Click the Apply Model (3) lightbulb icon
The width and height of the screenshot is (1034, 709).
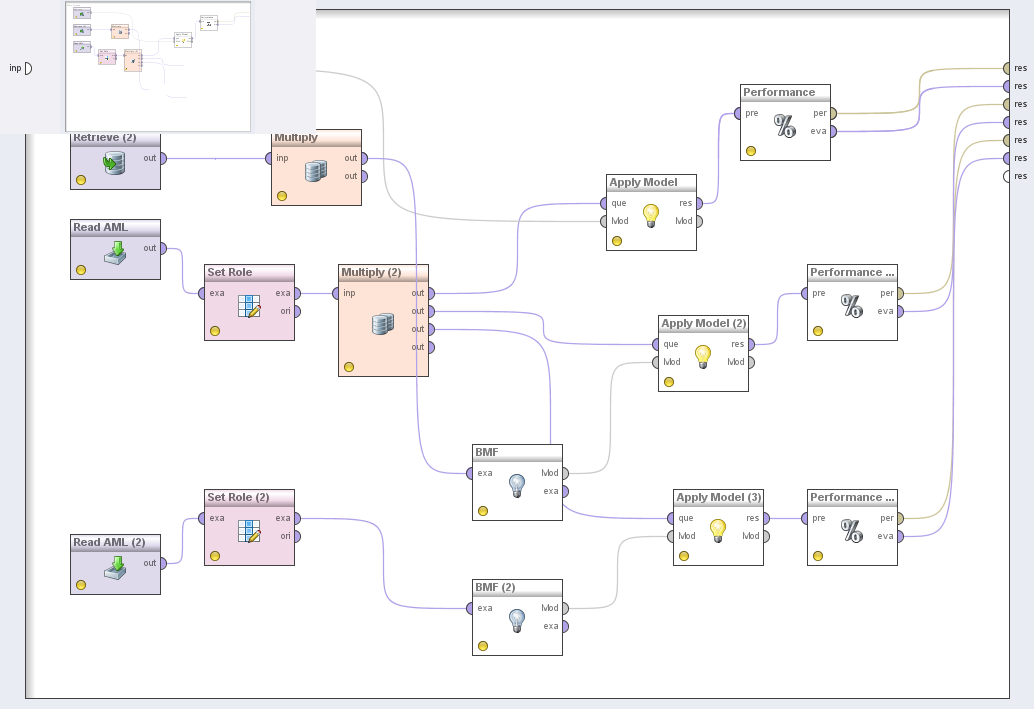pyautogui.click(x=717, y=531)
